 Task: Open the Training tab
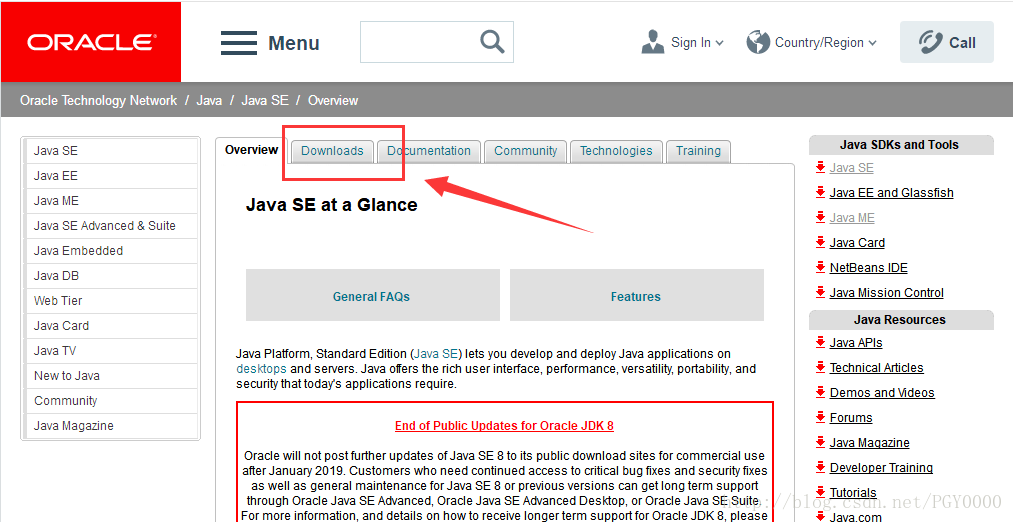click(x=698, y=151)
